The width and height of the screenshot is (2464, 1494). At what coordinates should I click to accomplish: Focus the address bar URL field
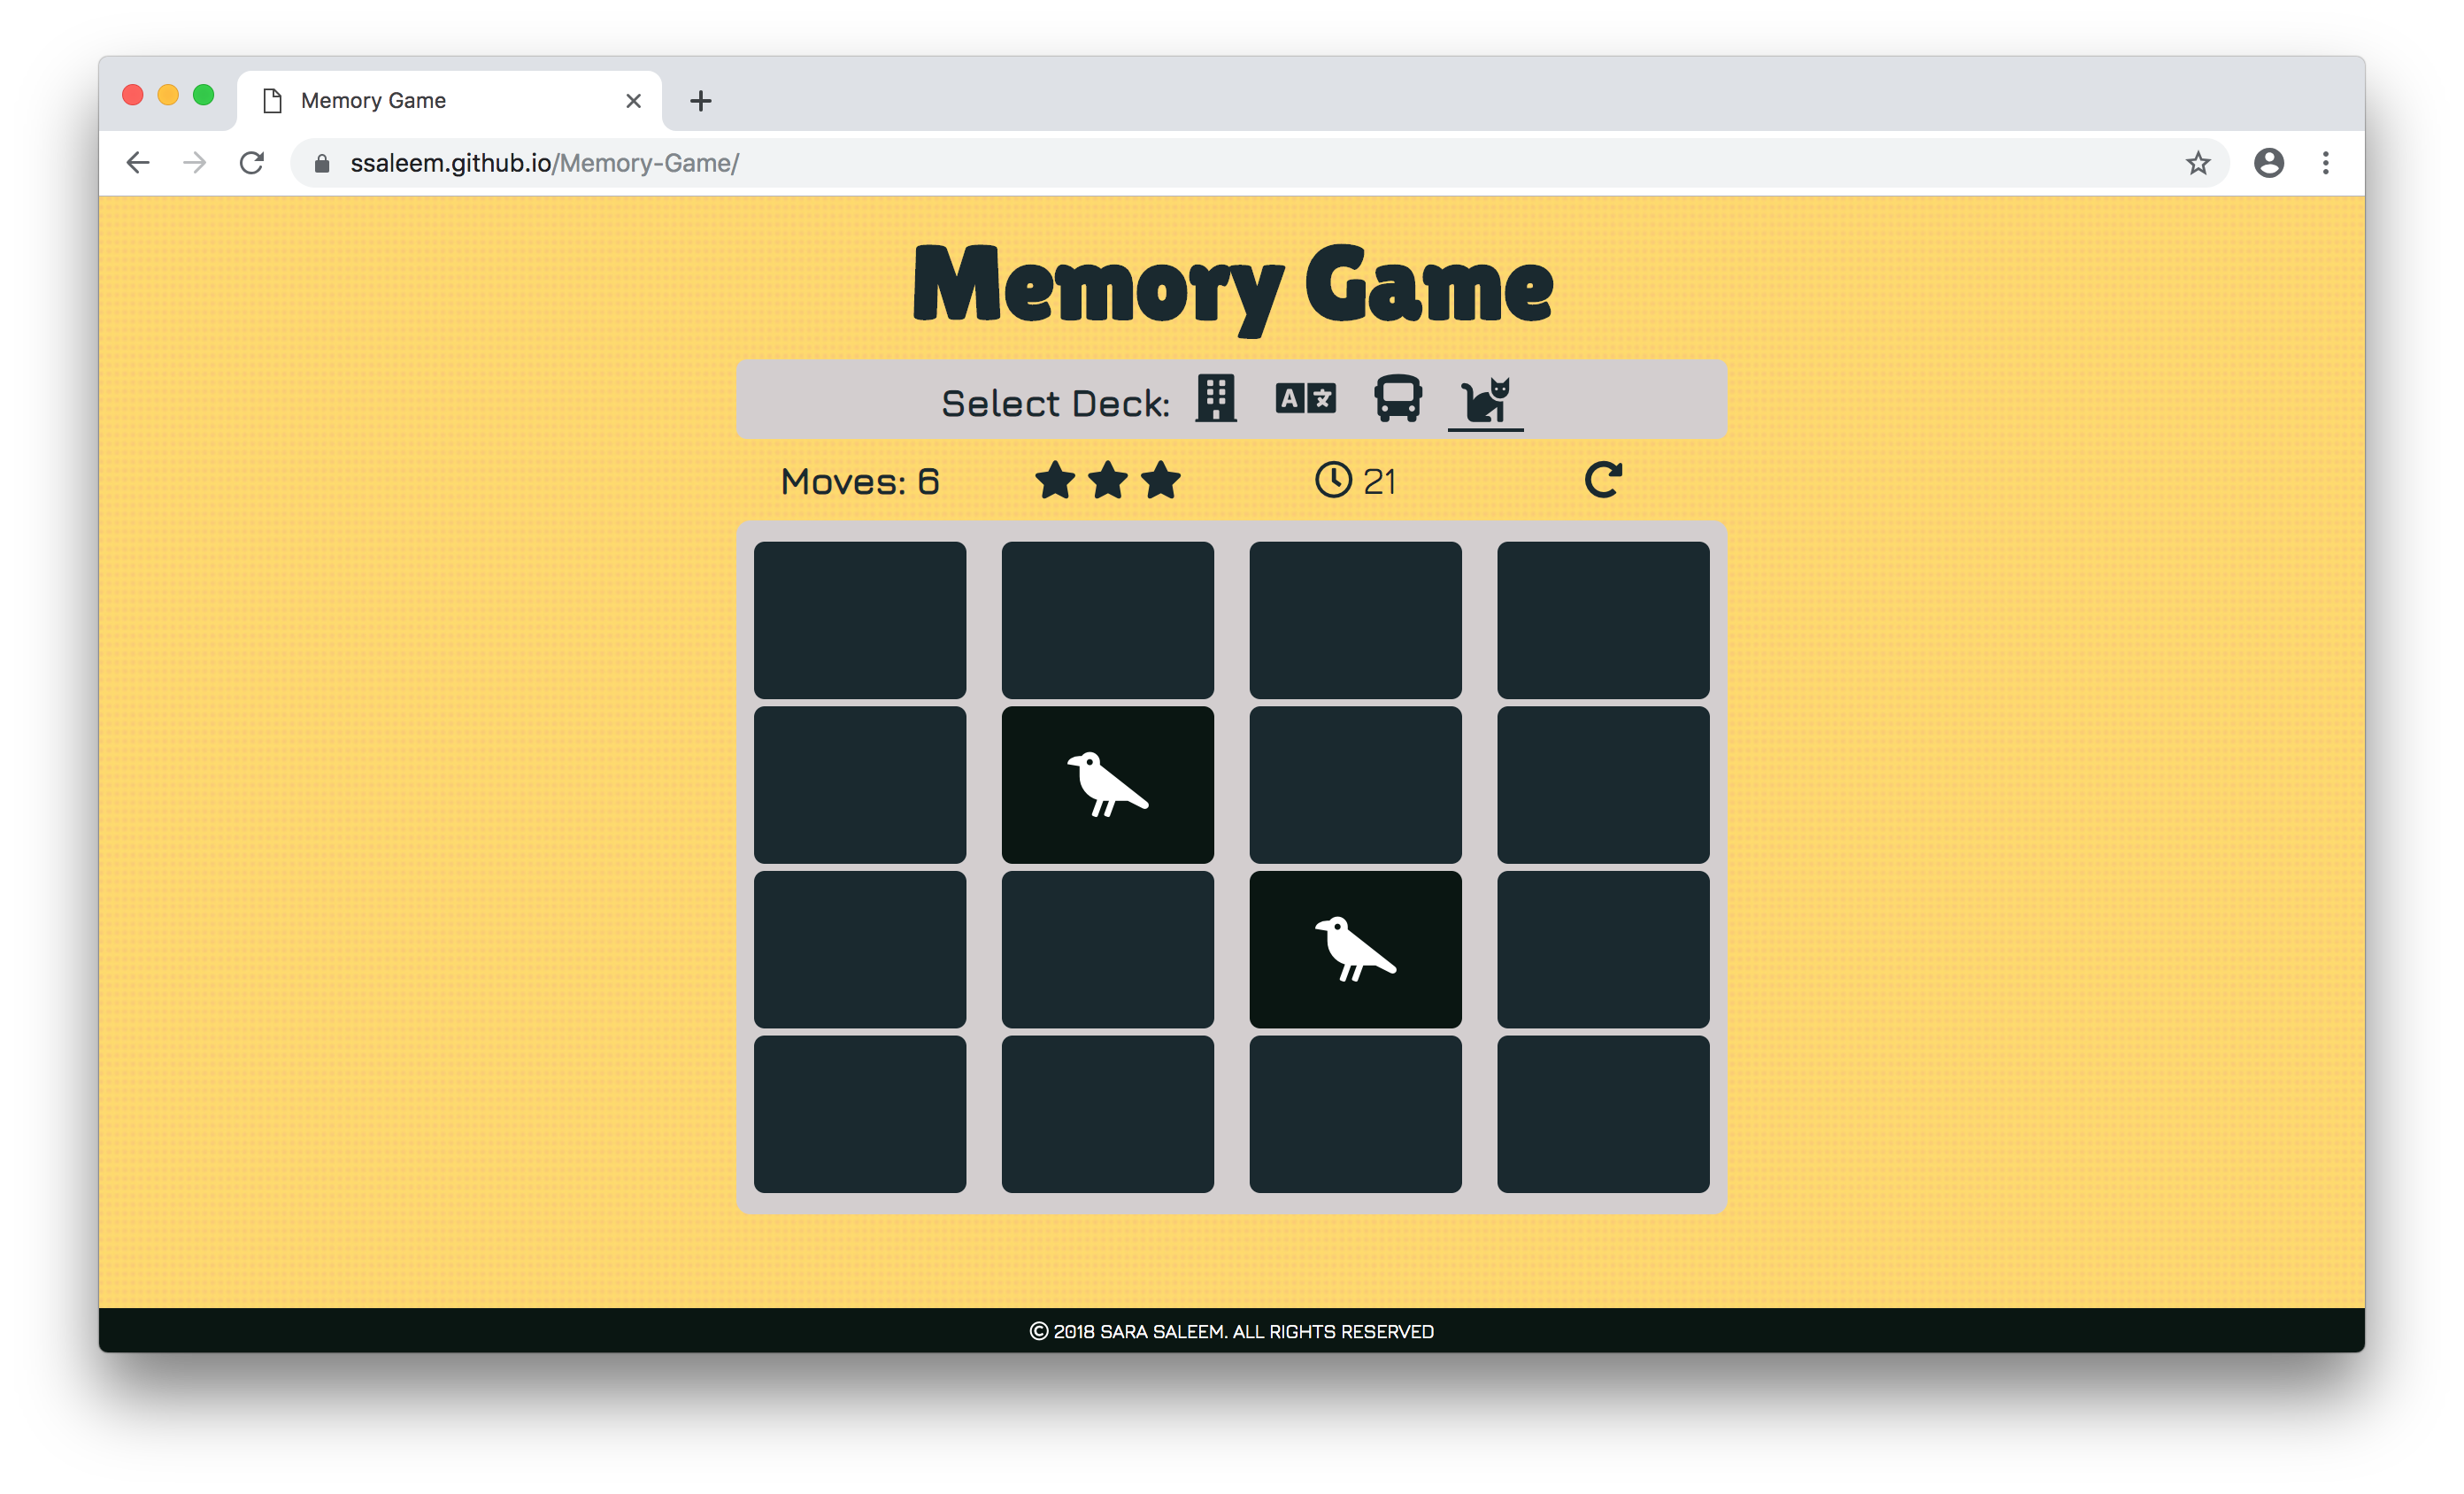[x=1200, y=163]
